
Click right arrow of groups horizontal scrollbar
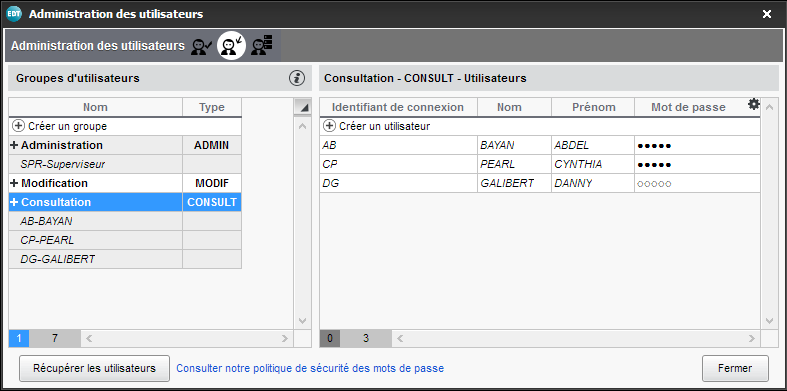284,338
